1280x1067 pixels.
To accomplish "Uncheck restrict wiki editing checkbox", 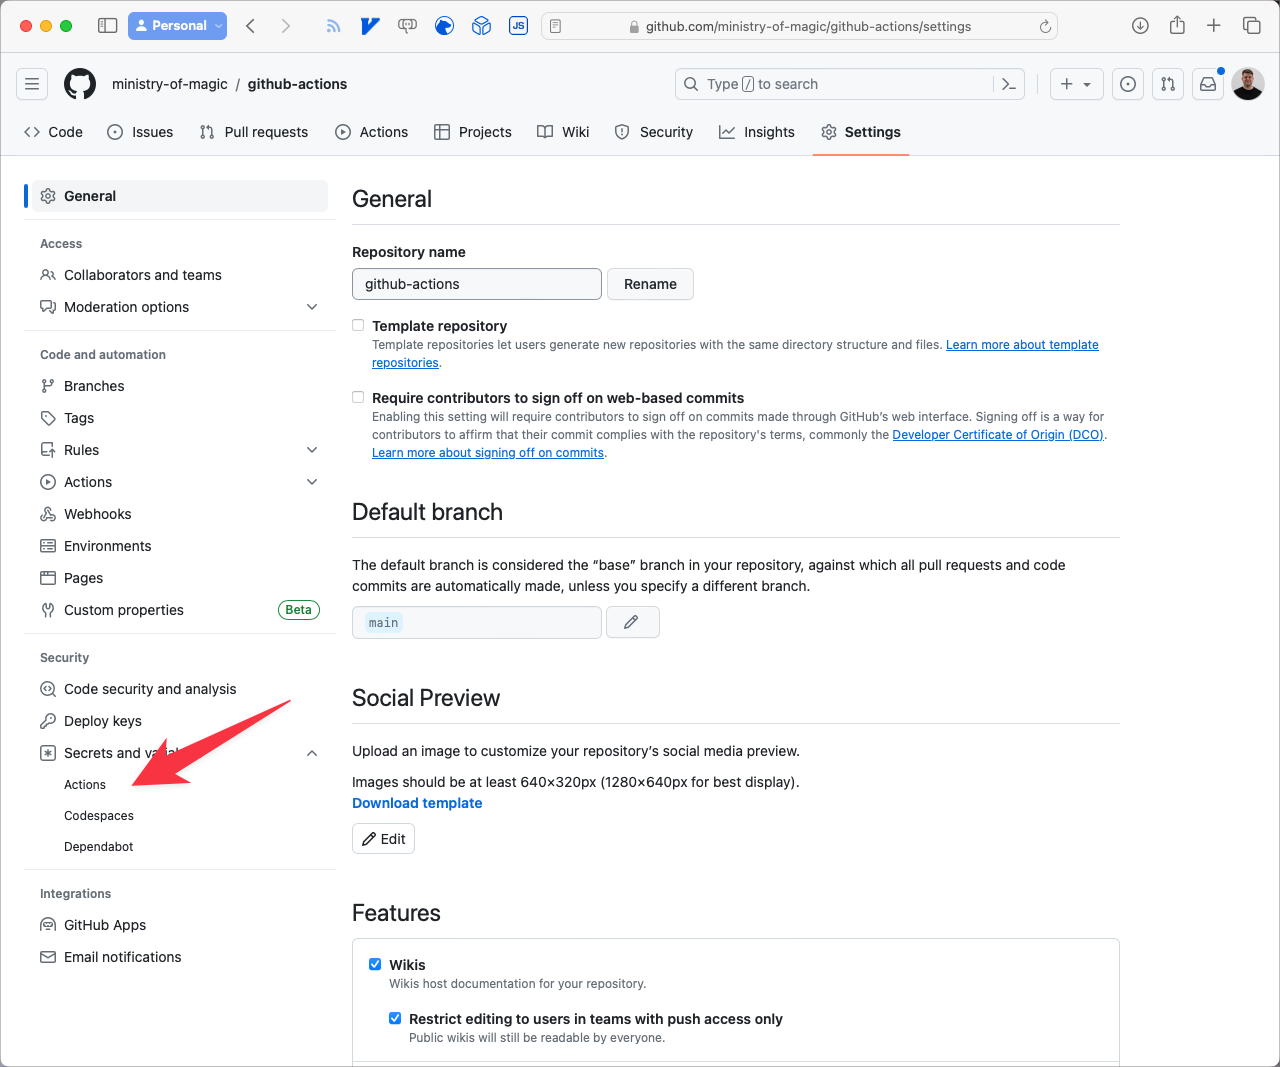I will coord(395,1018).
